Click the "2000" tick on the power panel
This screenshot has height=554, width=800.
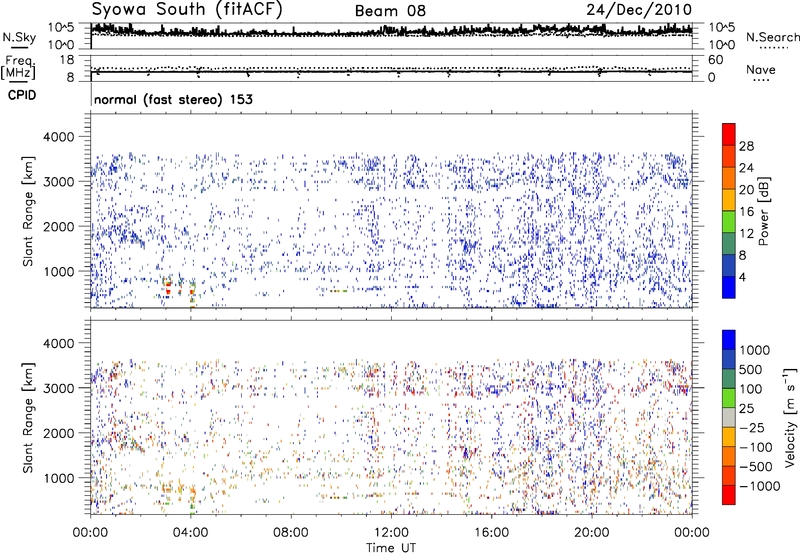[58, 226]
